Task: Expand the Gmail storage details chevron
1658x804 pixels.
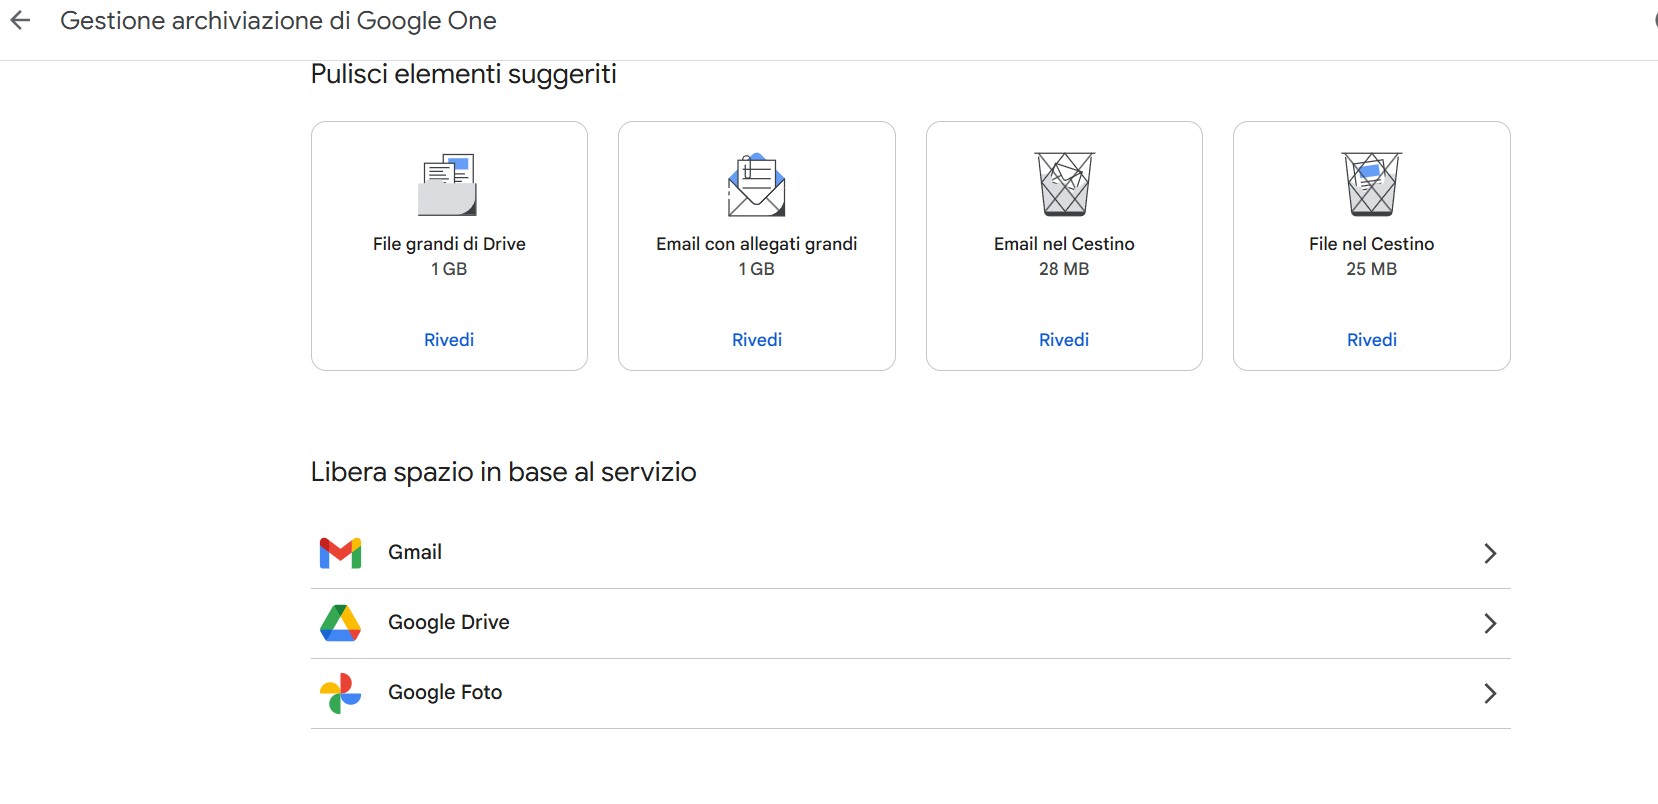Action: click(1490, 553)
